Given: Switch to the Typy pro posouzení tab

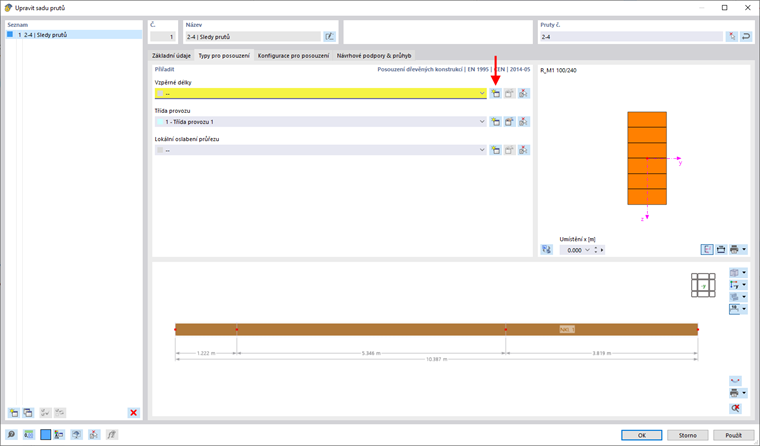Looking at the screenshot, I should [x=224, y=56].
